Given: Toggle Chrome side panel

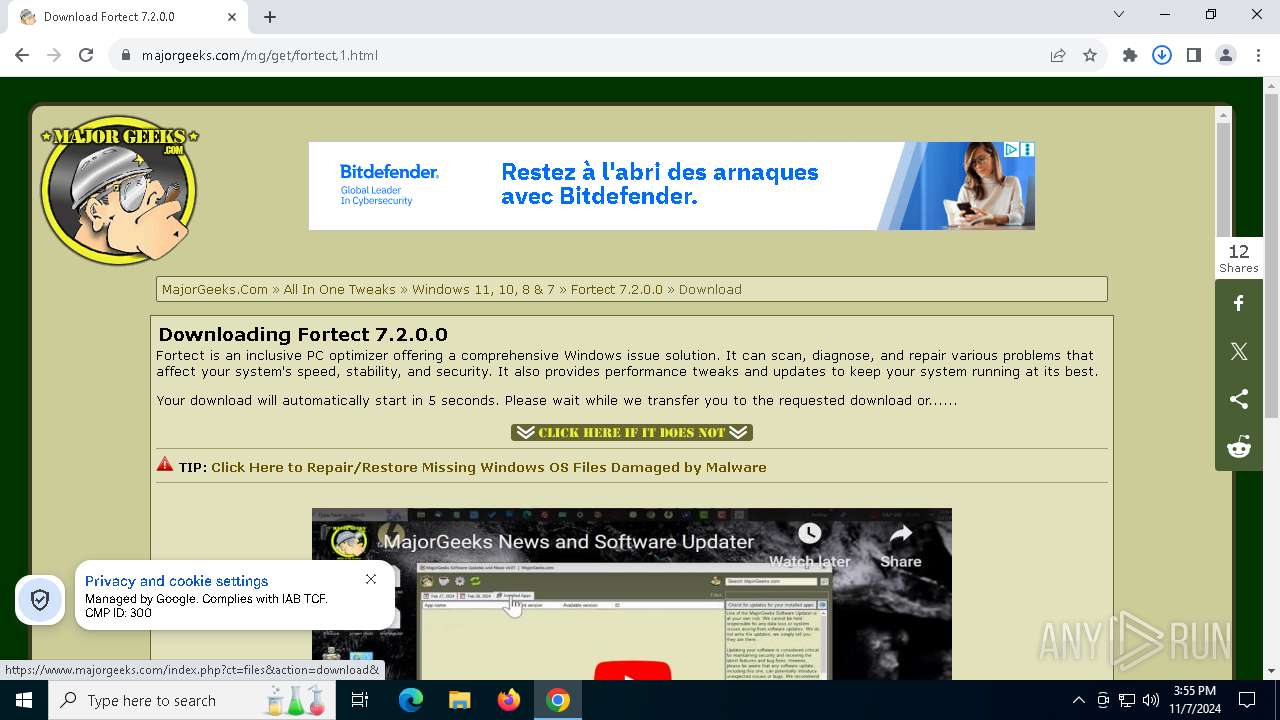Looking at the screenshot, I should coord(1194,55).
